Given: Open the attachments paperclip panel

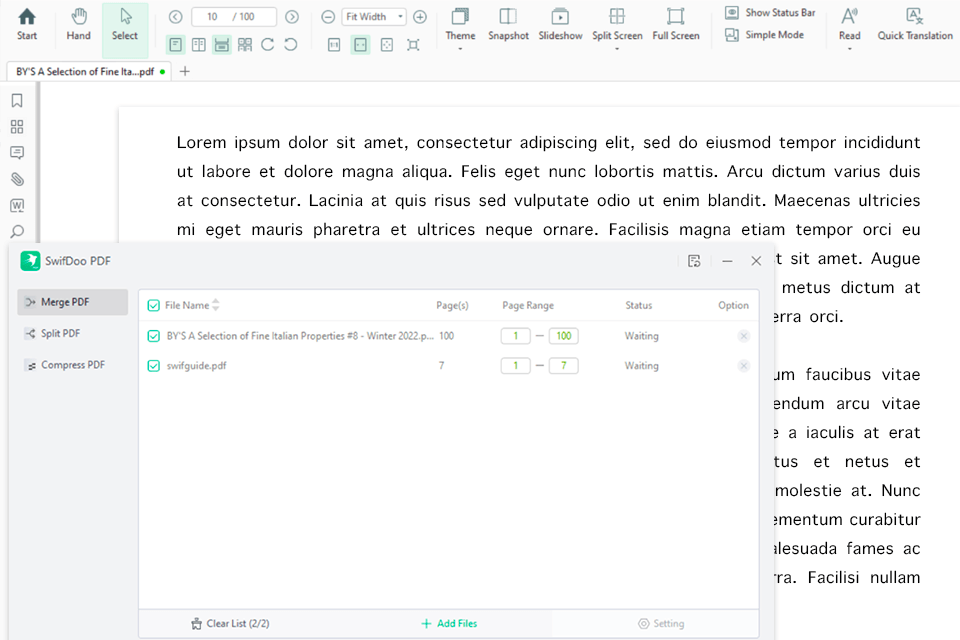Looking at the screenshot, I should (17, 179).
